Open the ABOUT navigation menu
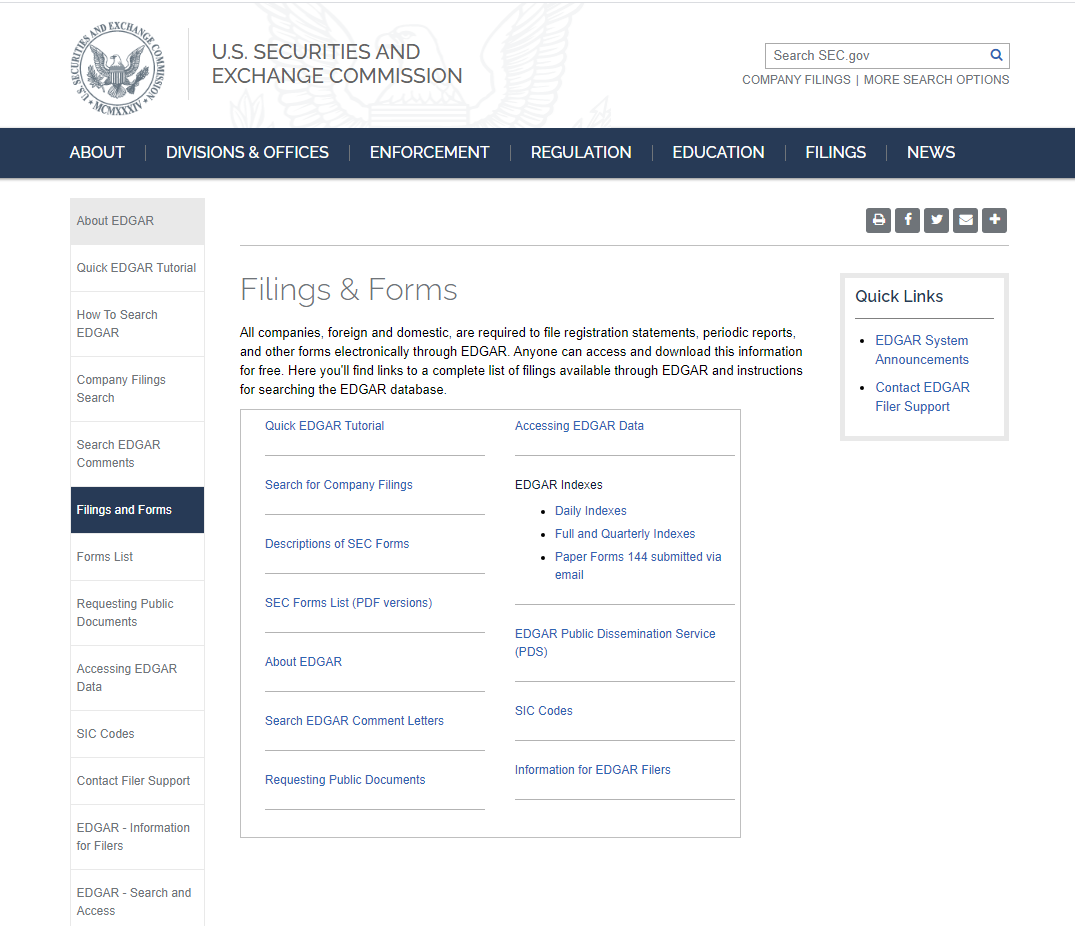1075x926 pixels. (x=97, y=152)
